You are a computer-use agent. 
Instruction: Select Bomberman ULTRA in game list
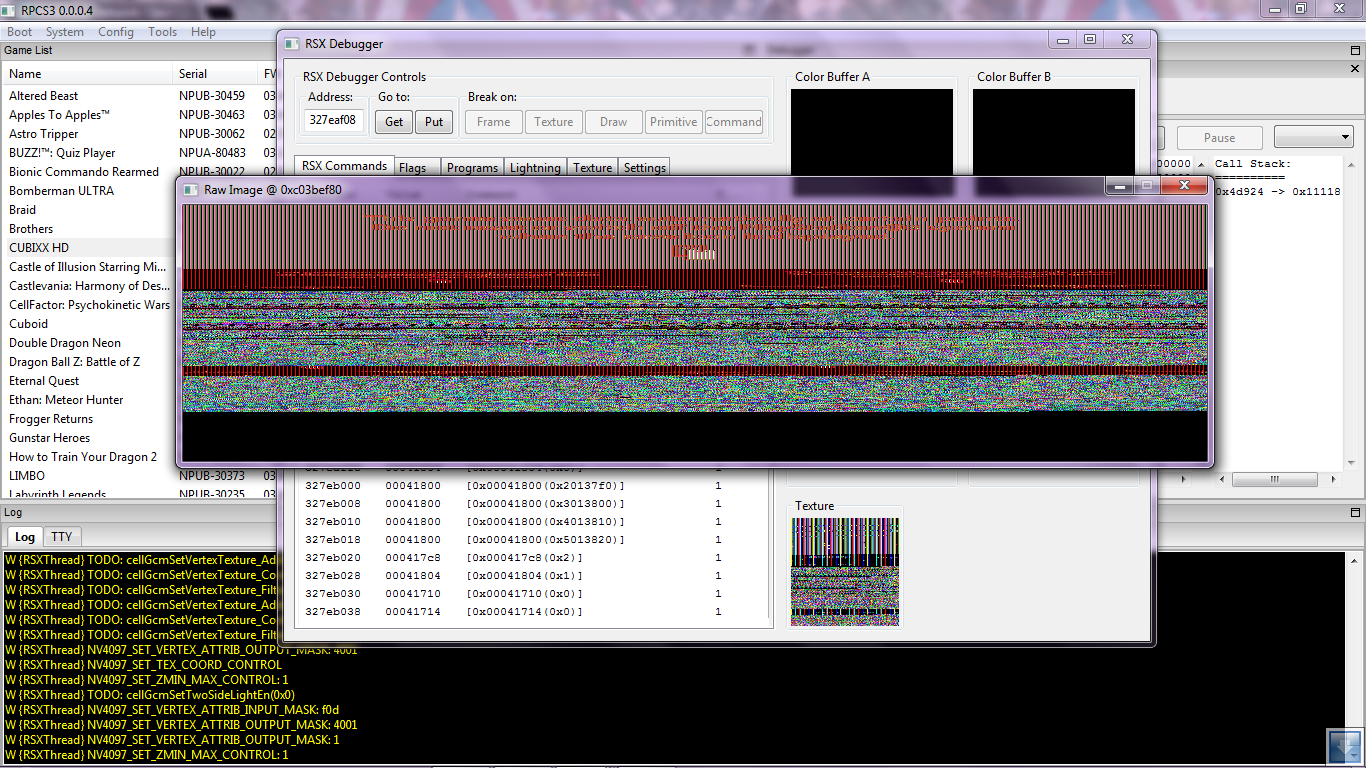click(61, 191)
